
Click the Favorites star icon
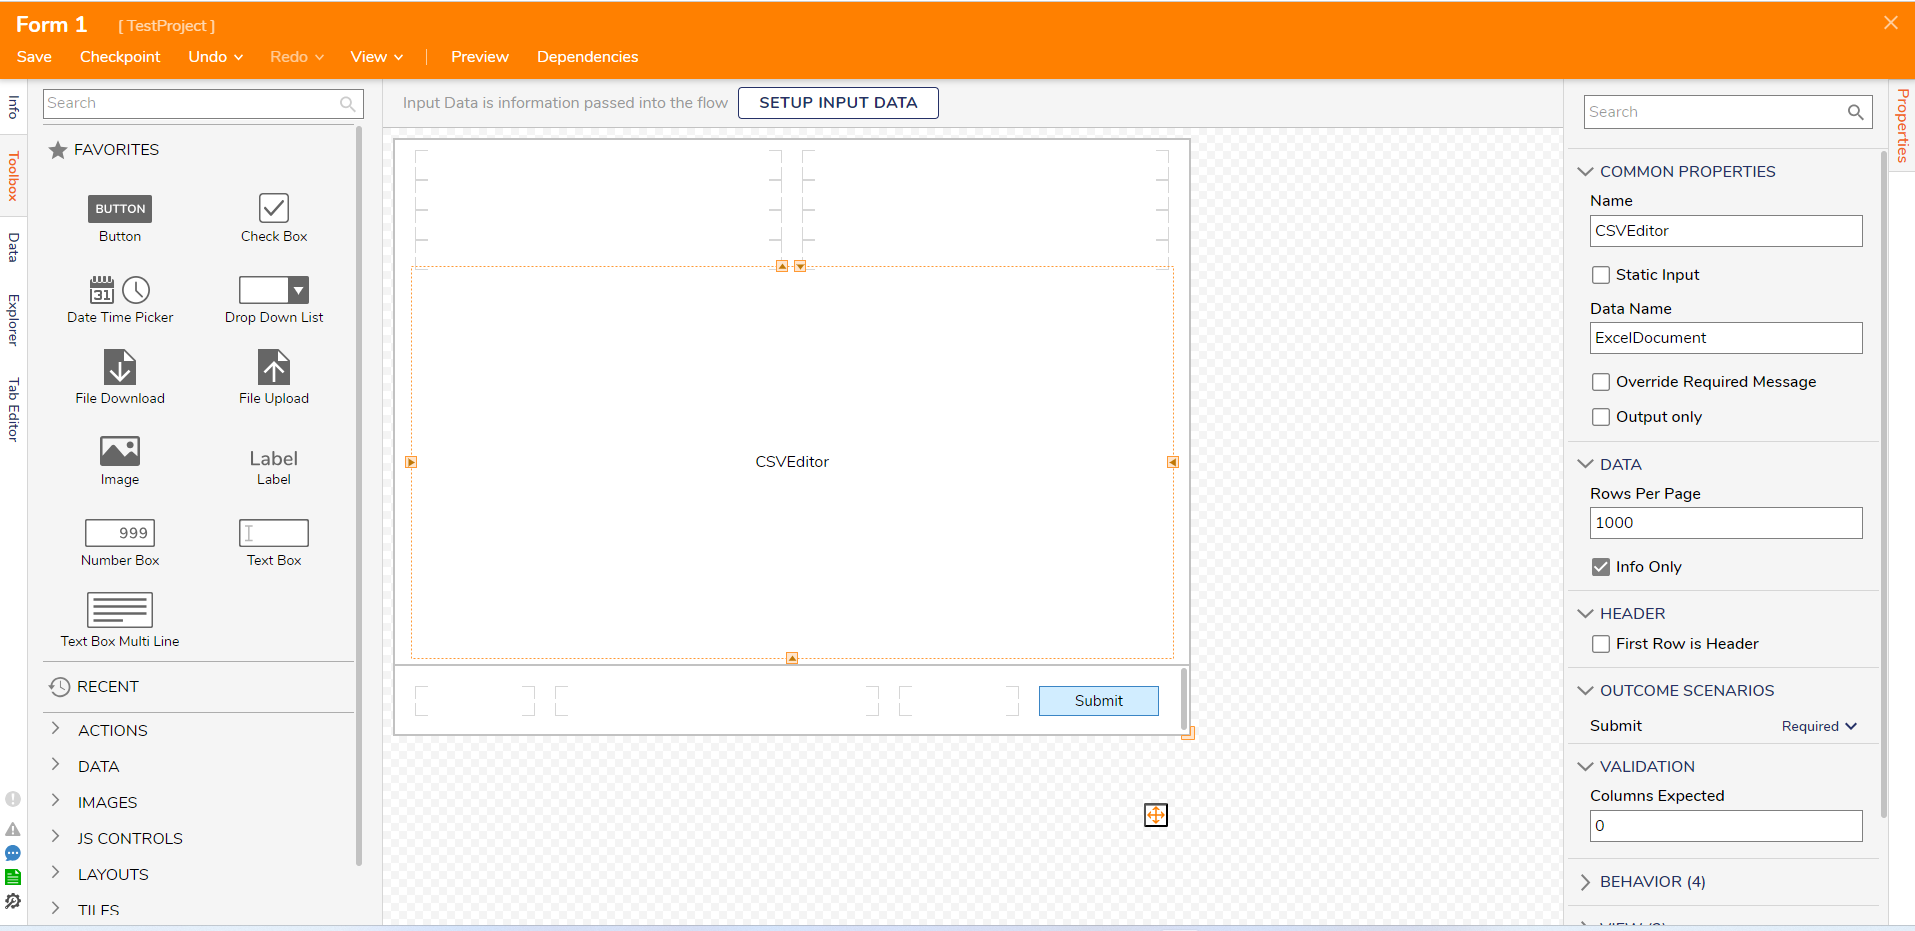(x=58, y=150)
